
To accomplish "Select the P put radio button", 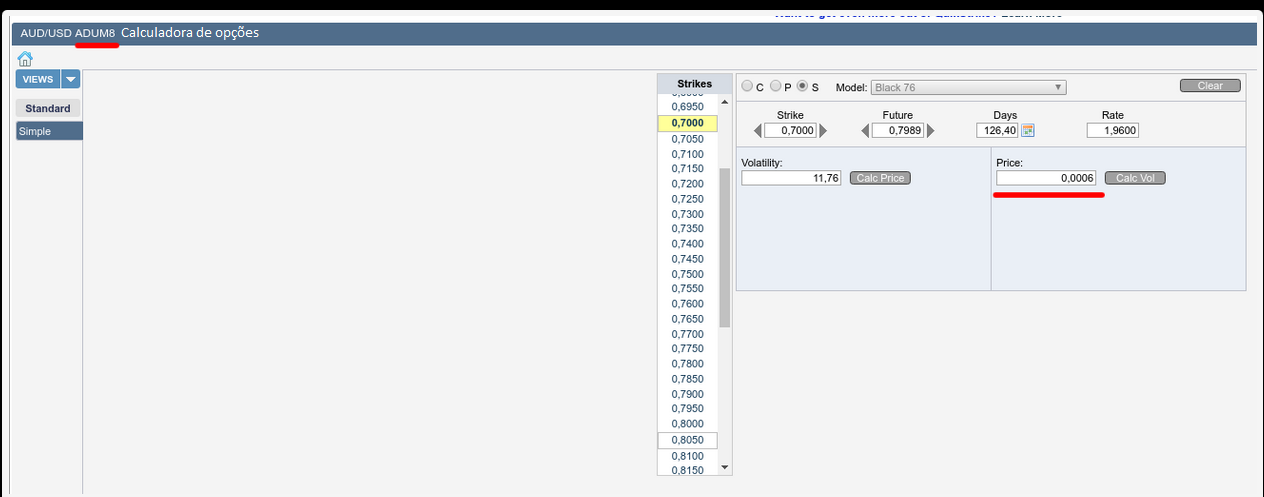I will tap(775, 87).
